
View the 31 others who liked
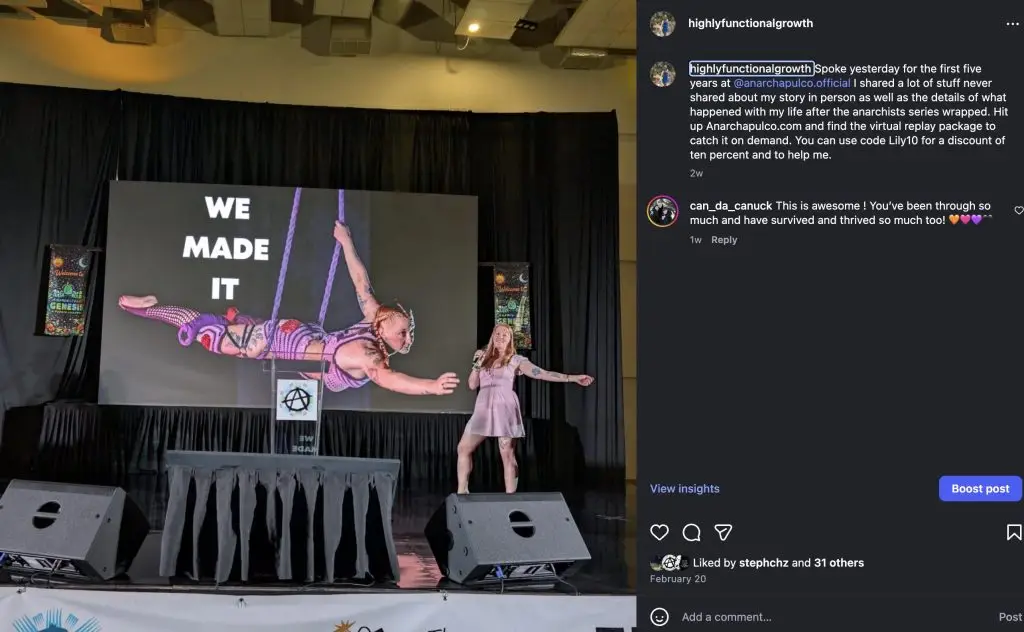coord(839,563)
